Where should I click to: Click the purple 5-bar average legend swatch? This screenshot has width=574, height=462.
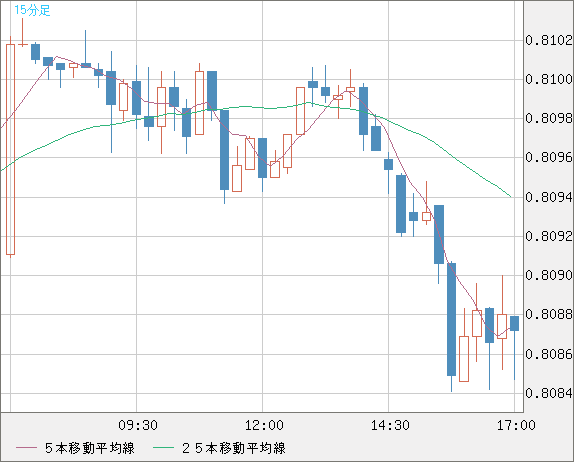26,448
